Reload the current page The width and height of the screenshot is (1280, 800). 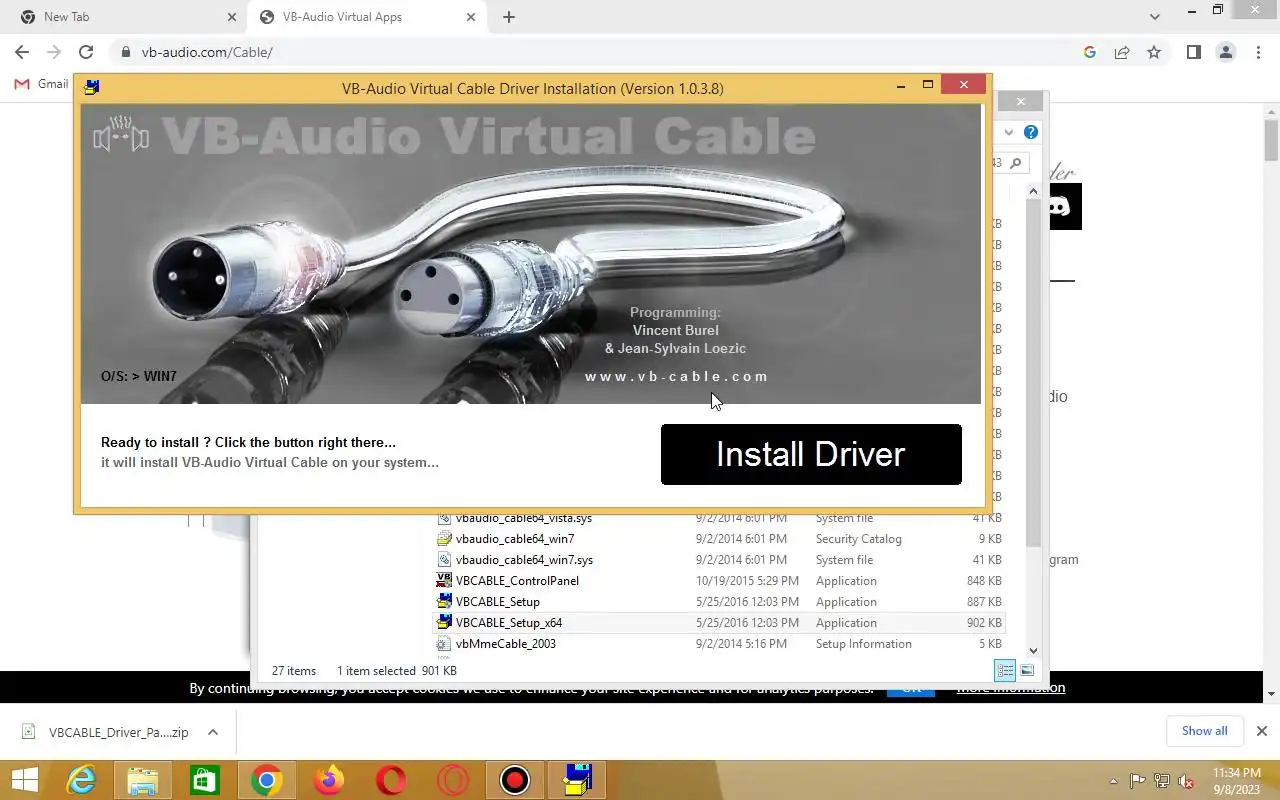pyautogui.click(x=86, y=52)
